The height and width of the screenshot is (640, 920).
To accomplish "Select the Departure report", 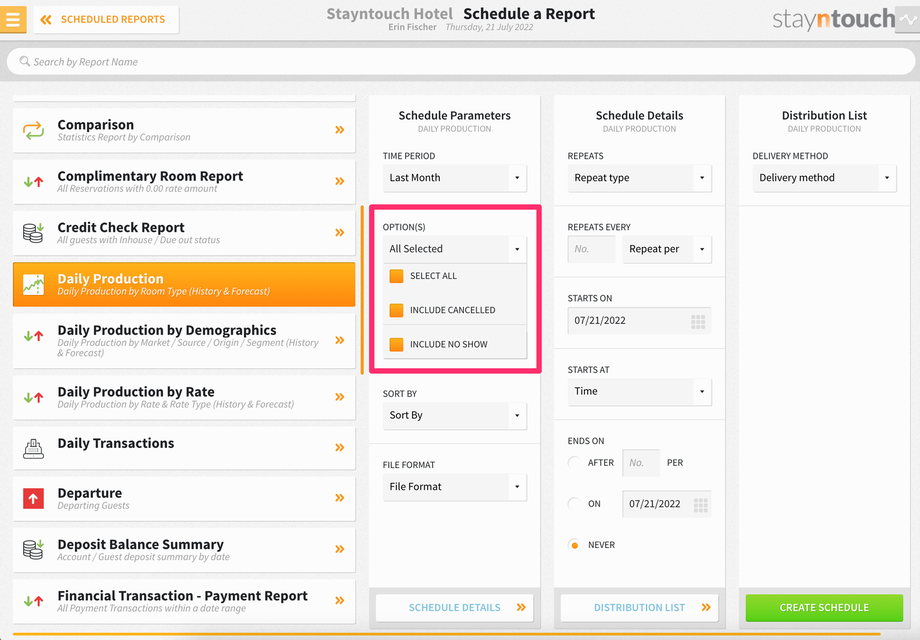I will click(184, 499).
